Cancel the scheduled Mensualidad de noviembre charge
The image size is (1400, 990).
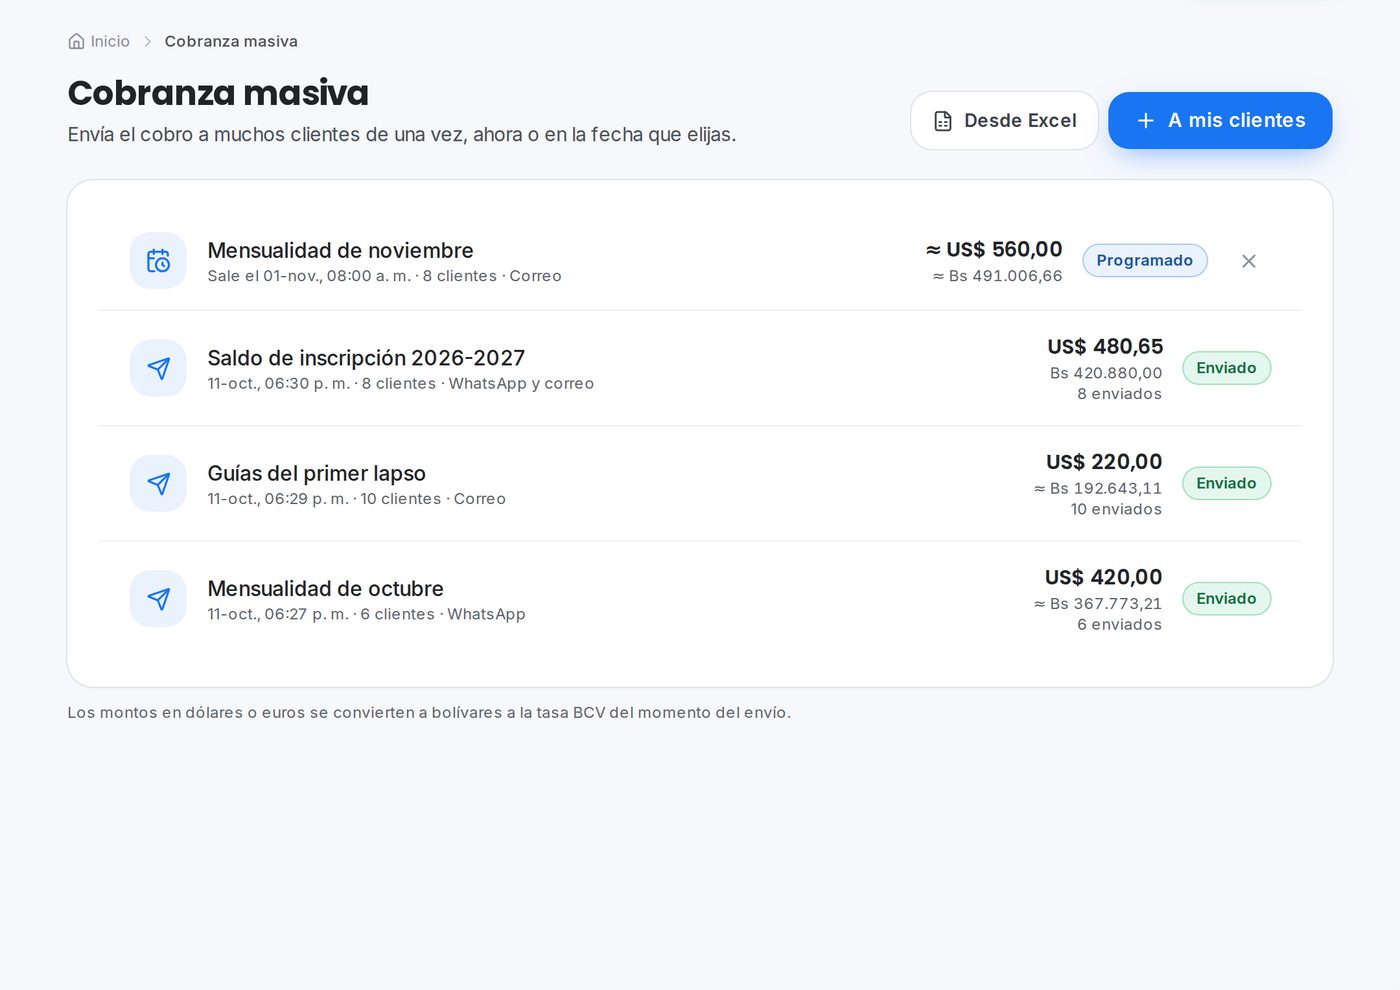pyautogui.click(x=1249, y=261)
